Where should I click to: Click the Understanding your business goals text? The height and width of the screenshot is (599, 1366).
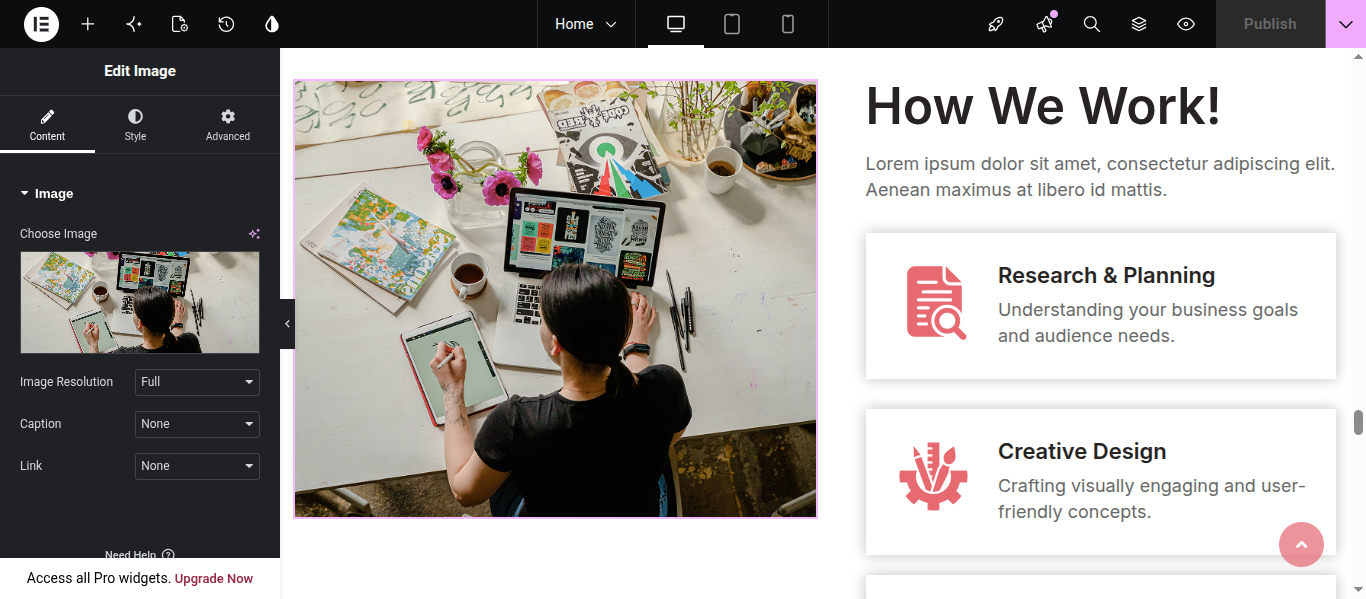point(1148,323)
